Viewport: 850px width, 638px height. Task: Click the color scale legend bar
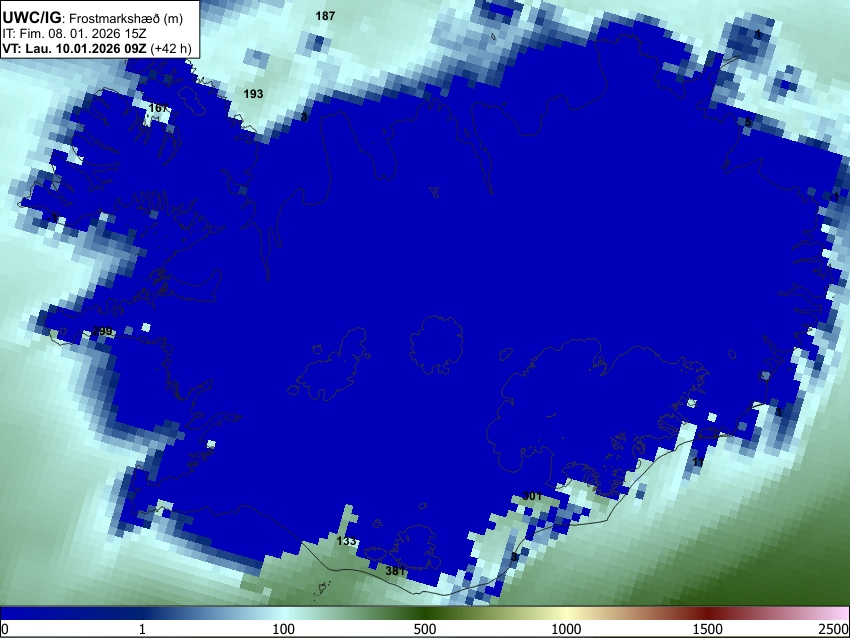point(425,614)
